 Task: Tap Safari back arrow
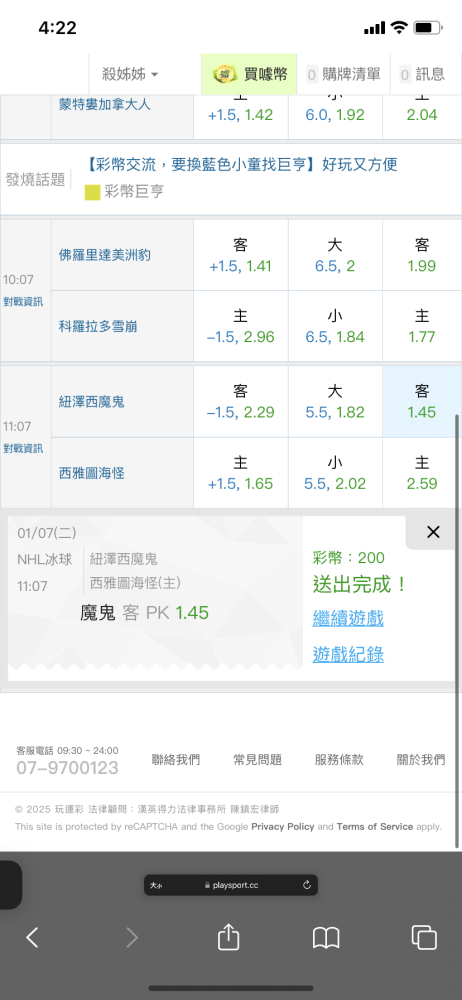click(32, 937)
